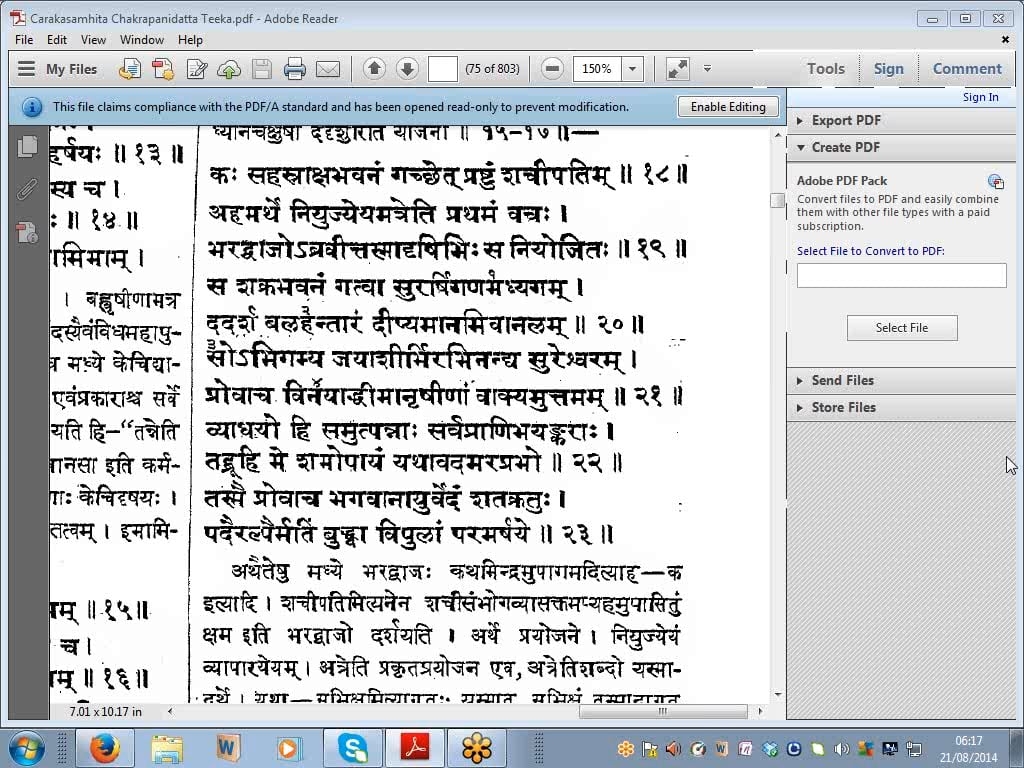Click the Sign In link
Image resolution: width=1024 pixels, height=768 pixels.
pos(980,97)
